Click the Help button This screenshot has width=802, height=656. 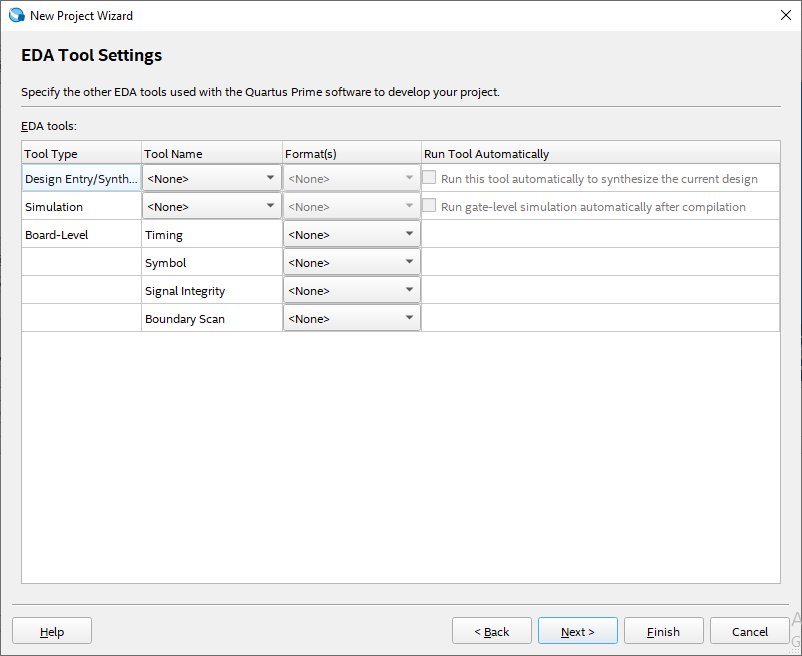pyautogui.click(x=52, y=631)
